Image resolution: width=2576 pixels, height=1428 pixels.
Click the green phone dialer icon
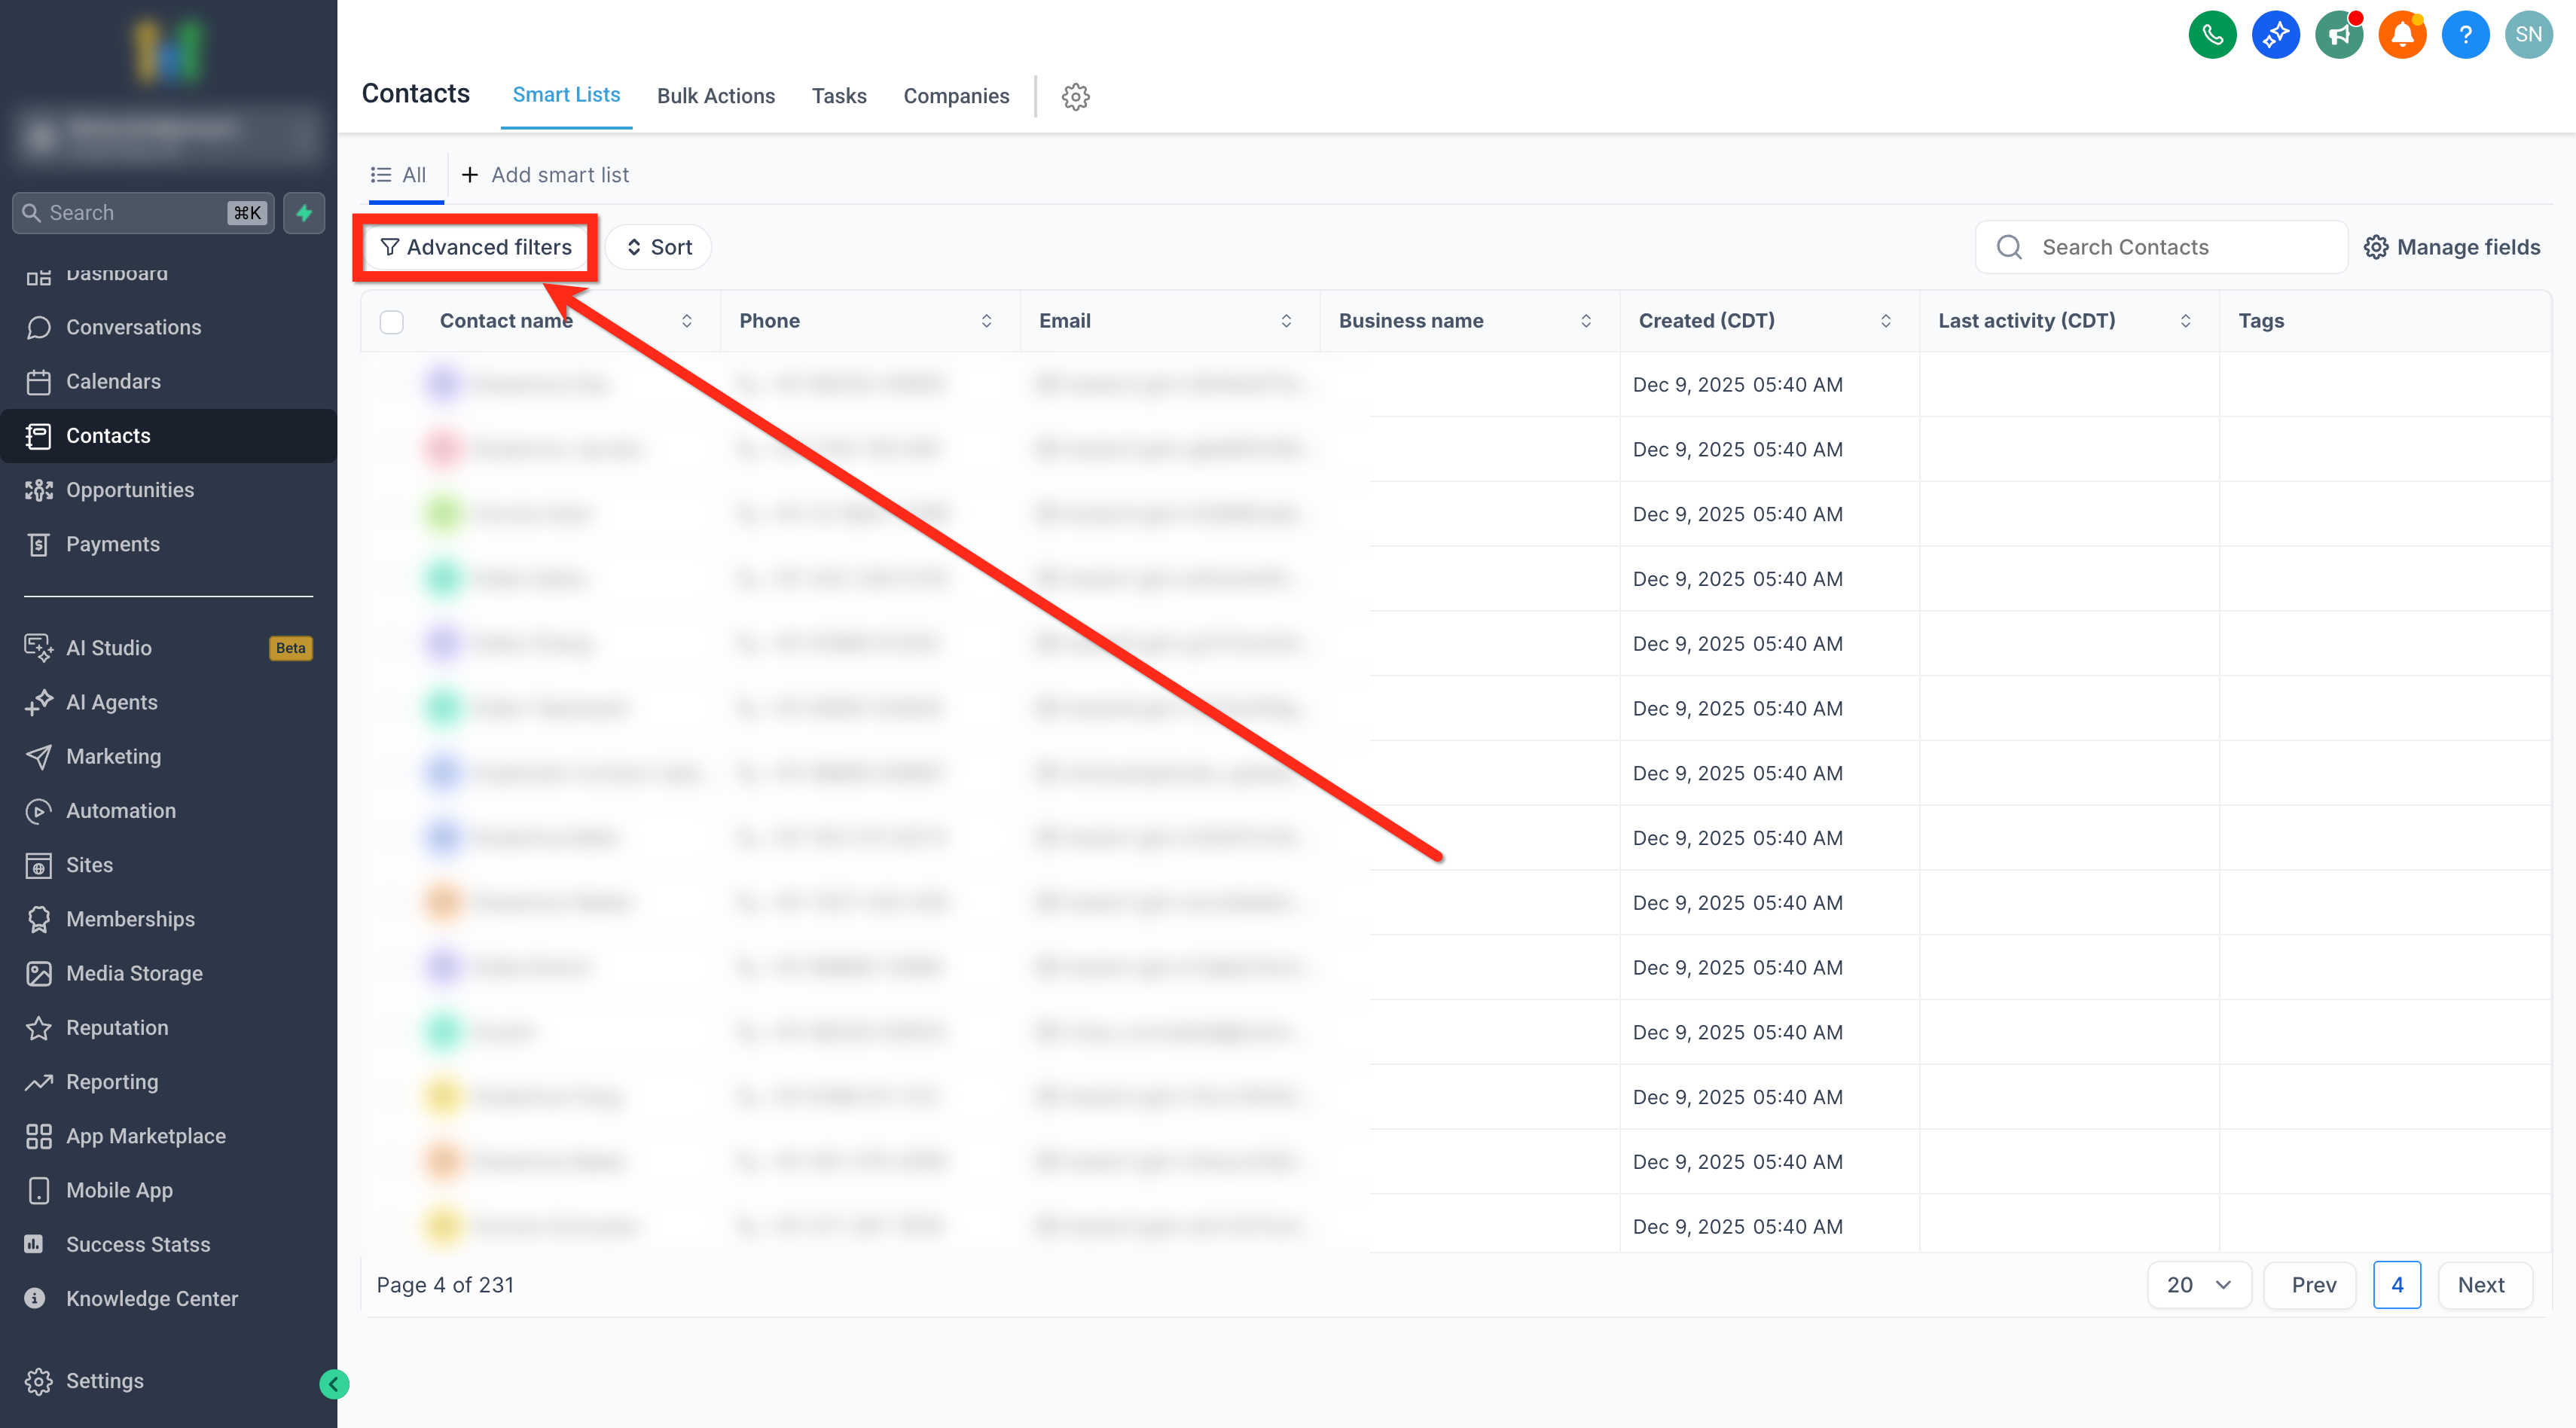coord(2212,35)
